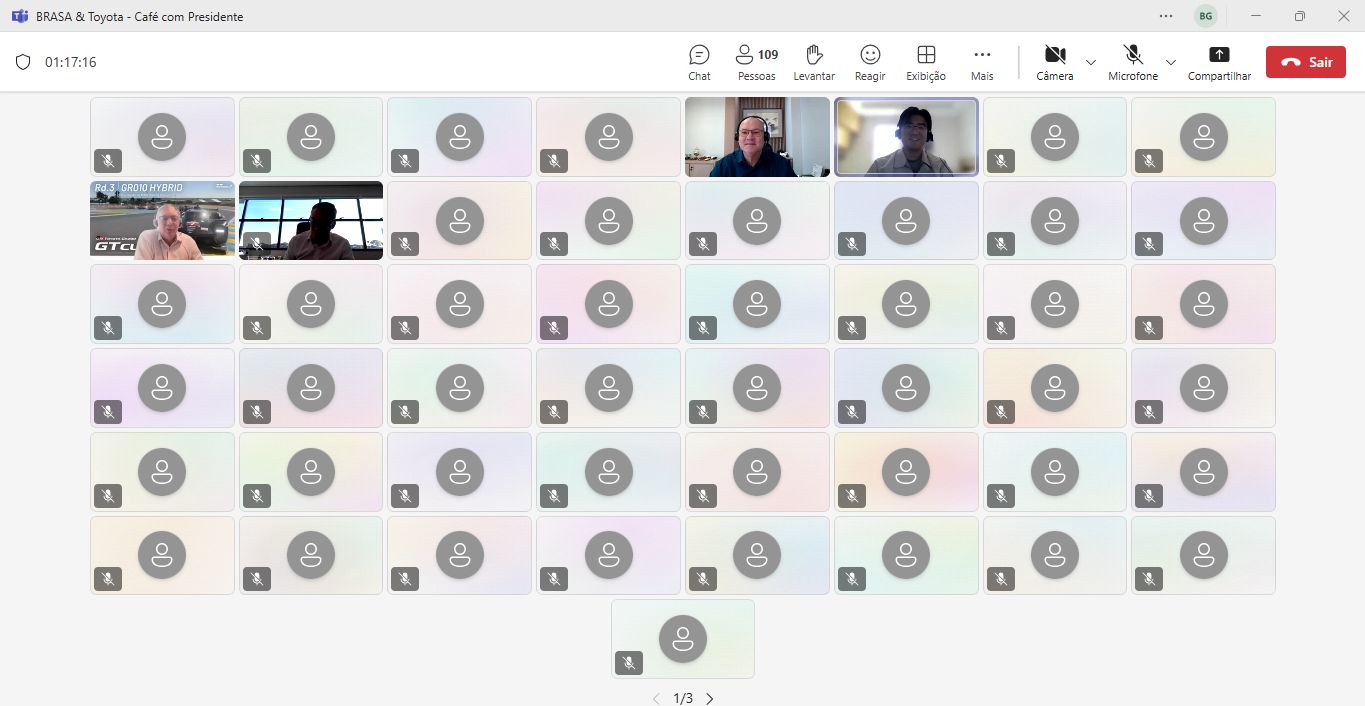Expand the Microfone options arrow
Viewport: 1365px width, 706px height.
click(1171, 62)
